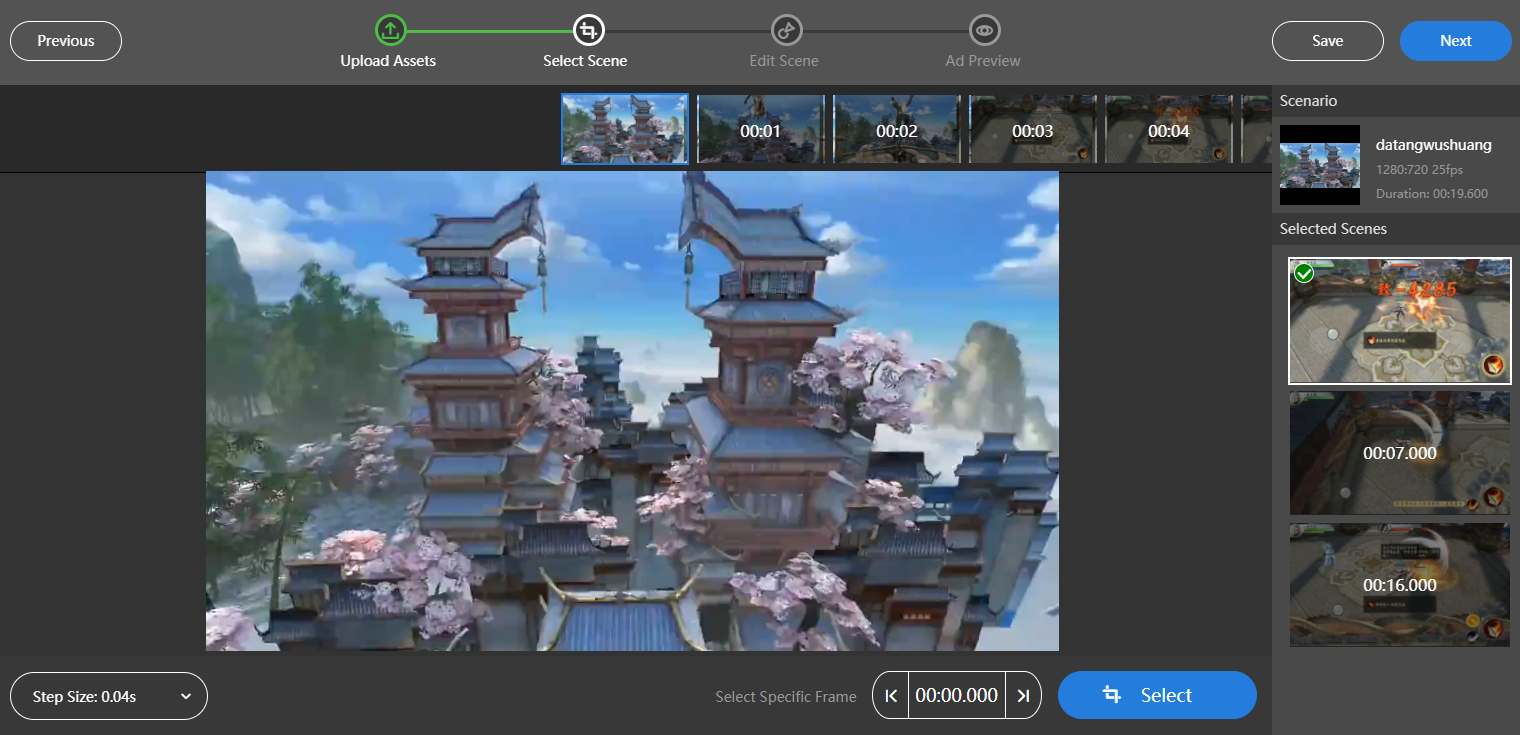Click the Scenario panel heading
Image resolution: width=1520 pixels, height=735 pixels.
coord(1308,101)
